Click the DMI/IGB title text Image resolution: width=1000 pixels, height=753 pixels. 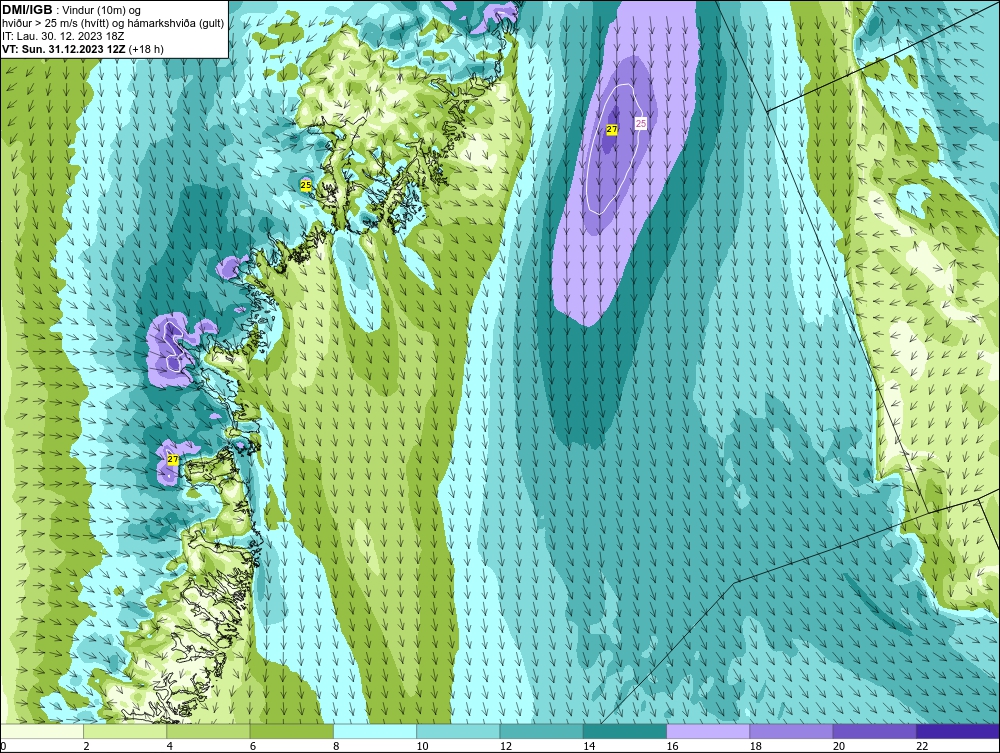click(x=27, y=10)
